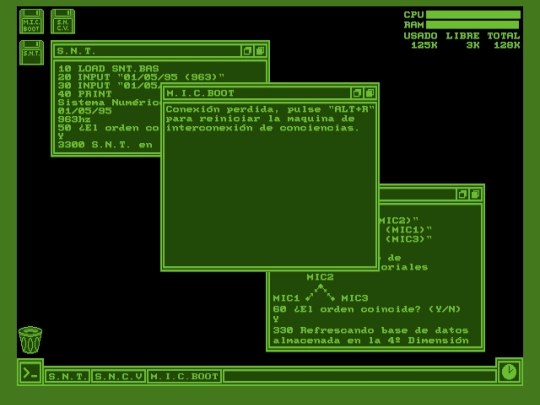Open the S.N.C.V. floppy desktop icon
Viewport: 540px width, 405px height.
point(62,21)
